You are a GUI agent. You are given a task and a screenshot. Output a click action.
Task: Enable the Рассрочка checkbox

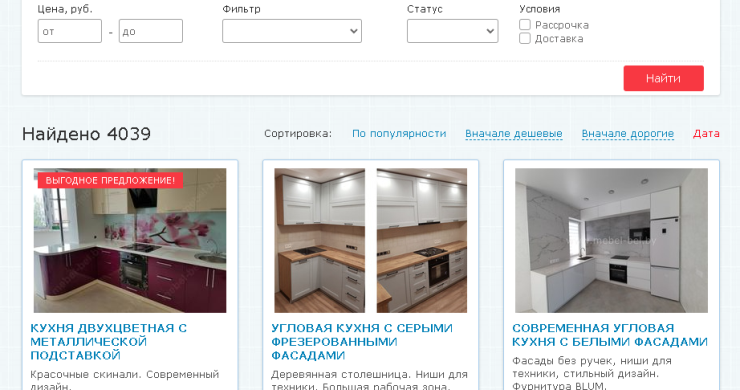525,25
